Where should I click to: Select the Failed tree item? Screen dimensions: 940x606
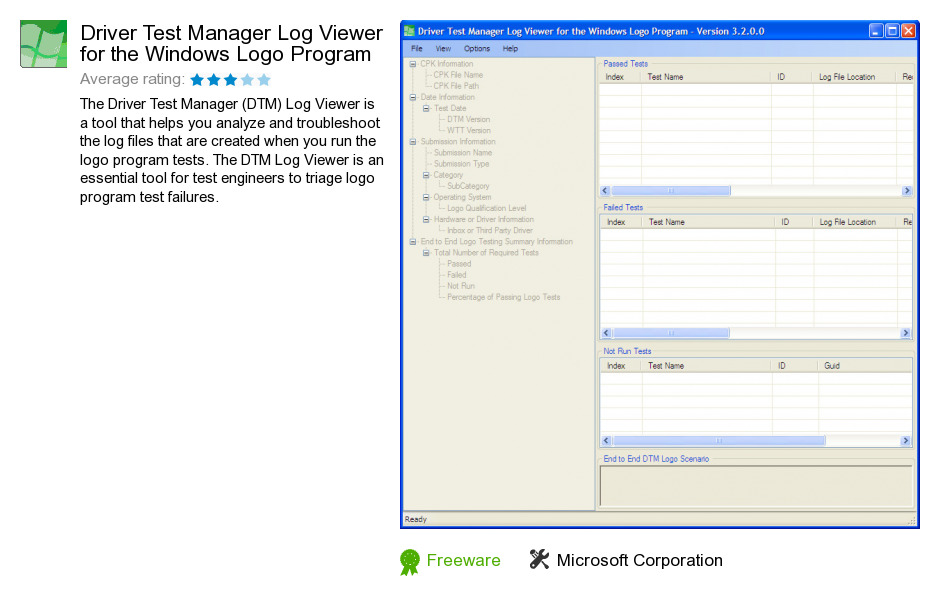457,275
